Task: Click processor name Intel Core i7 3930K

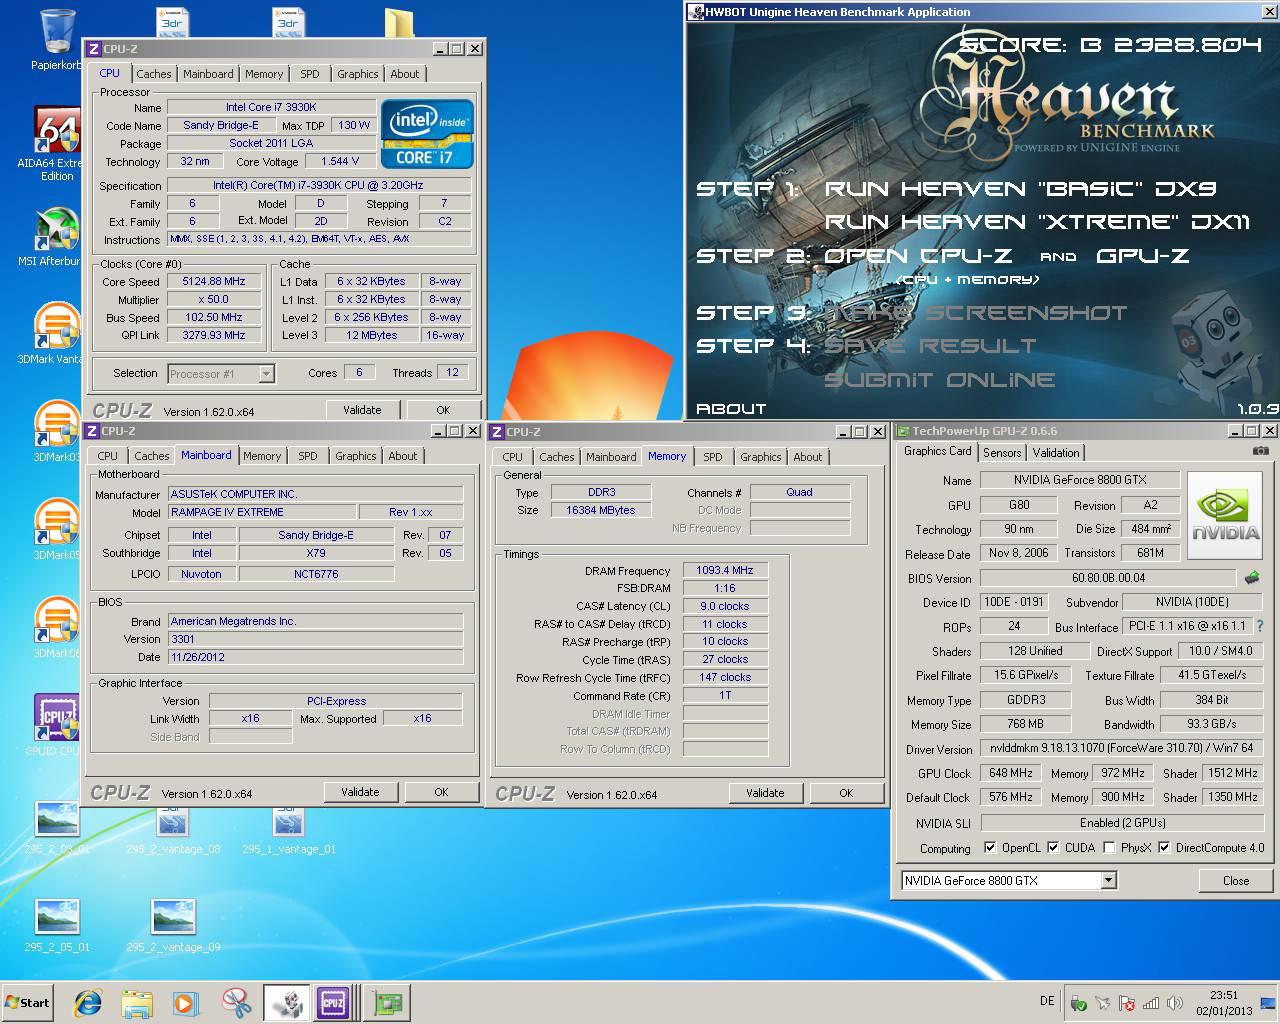Action: pos(271,107)
